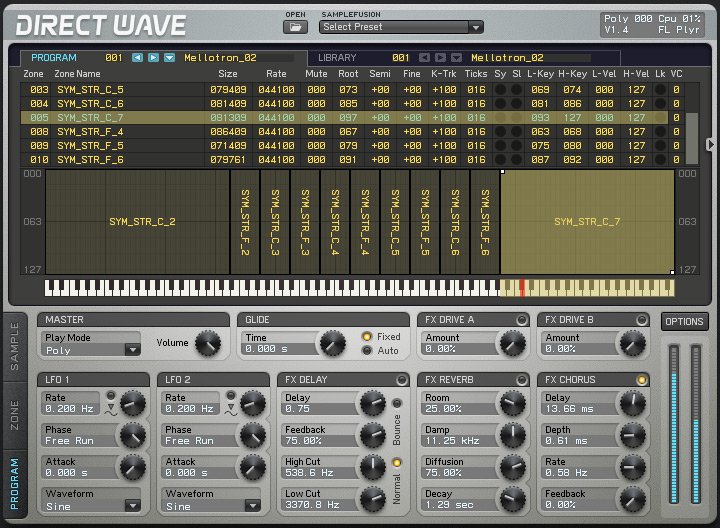The image size is (720, 528).
Task: Go to next program with right arrow
Action: (153, 58)
